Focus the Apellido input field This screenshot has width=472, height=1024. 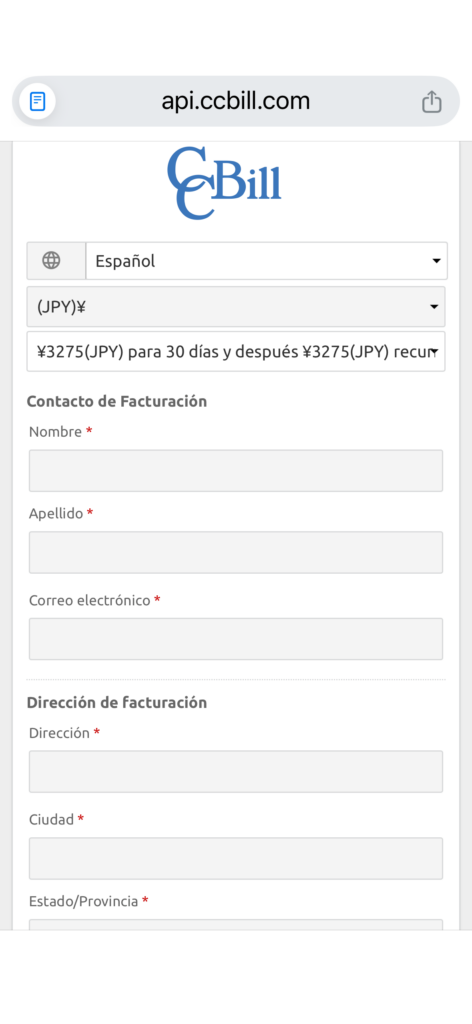point(236,552)
